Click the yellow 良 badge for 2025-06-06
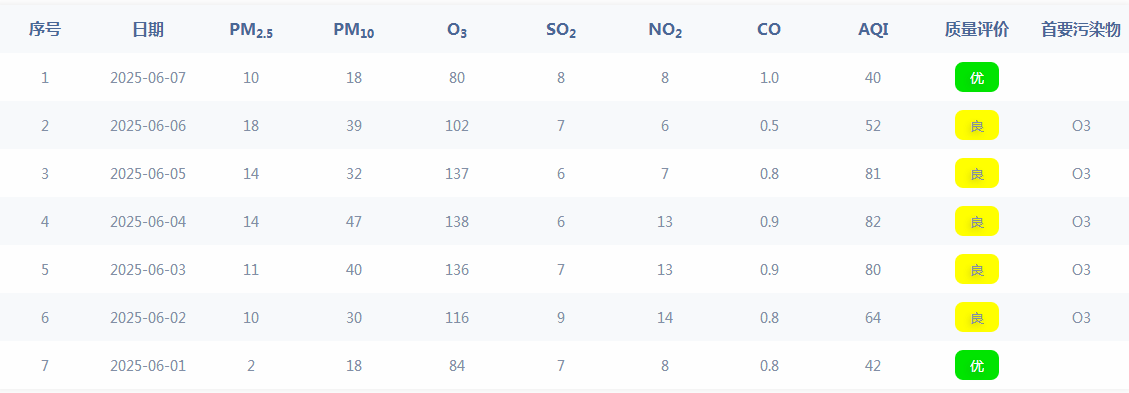This screenshot has width=1129, height=393. 976,125
